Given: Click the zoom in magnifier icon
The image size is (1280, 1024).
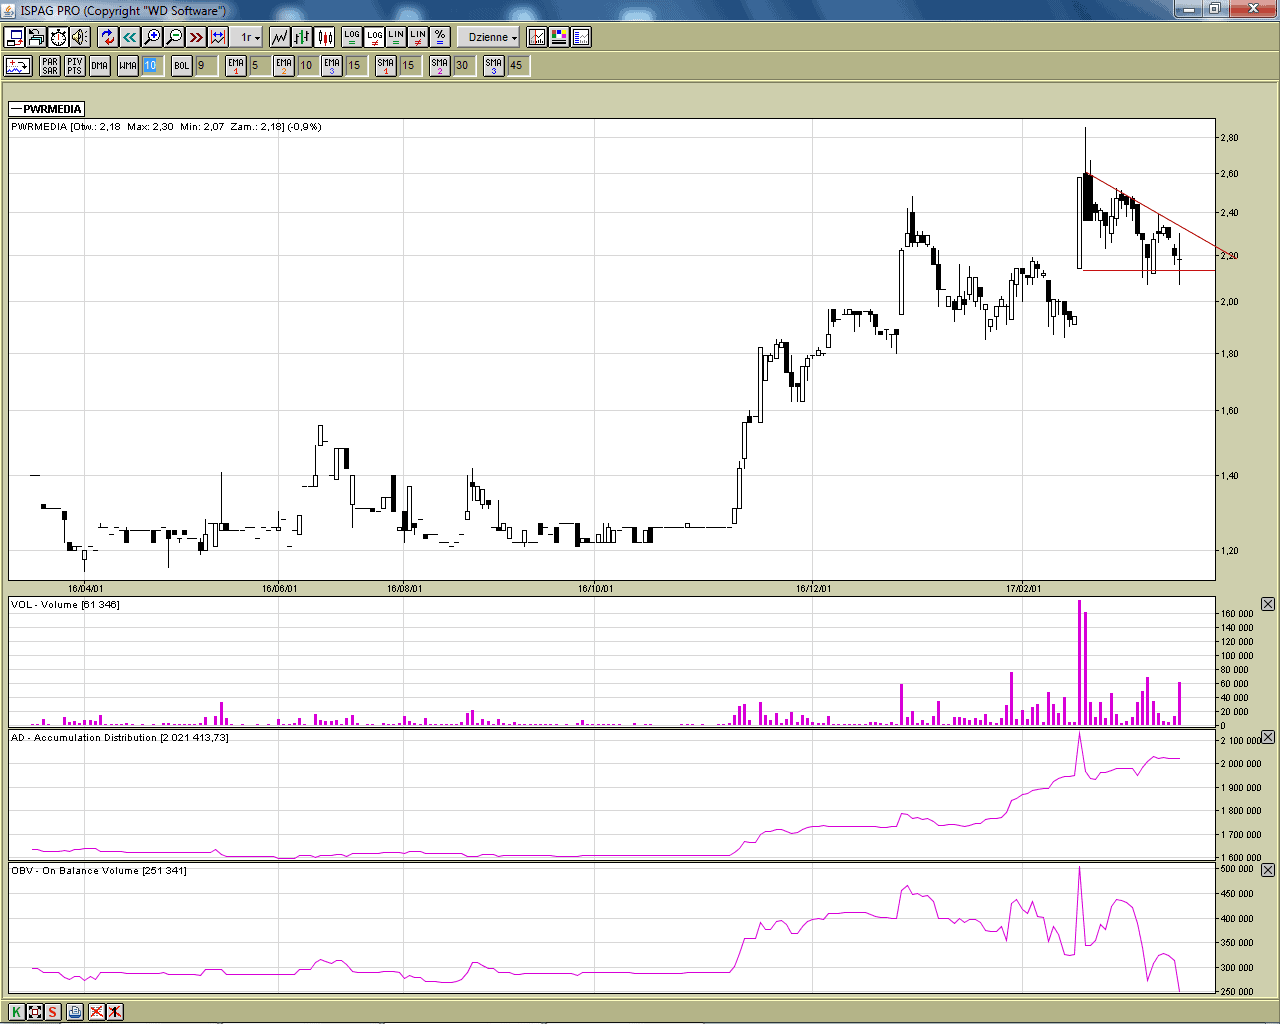Looking at the screenshot, I should (152, 37).
